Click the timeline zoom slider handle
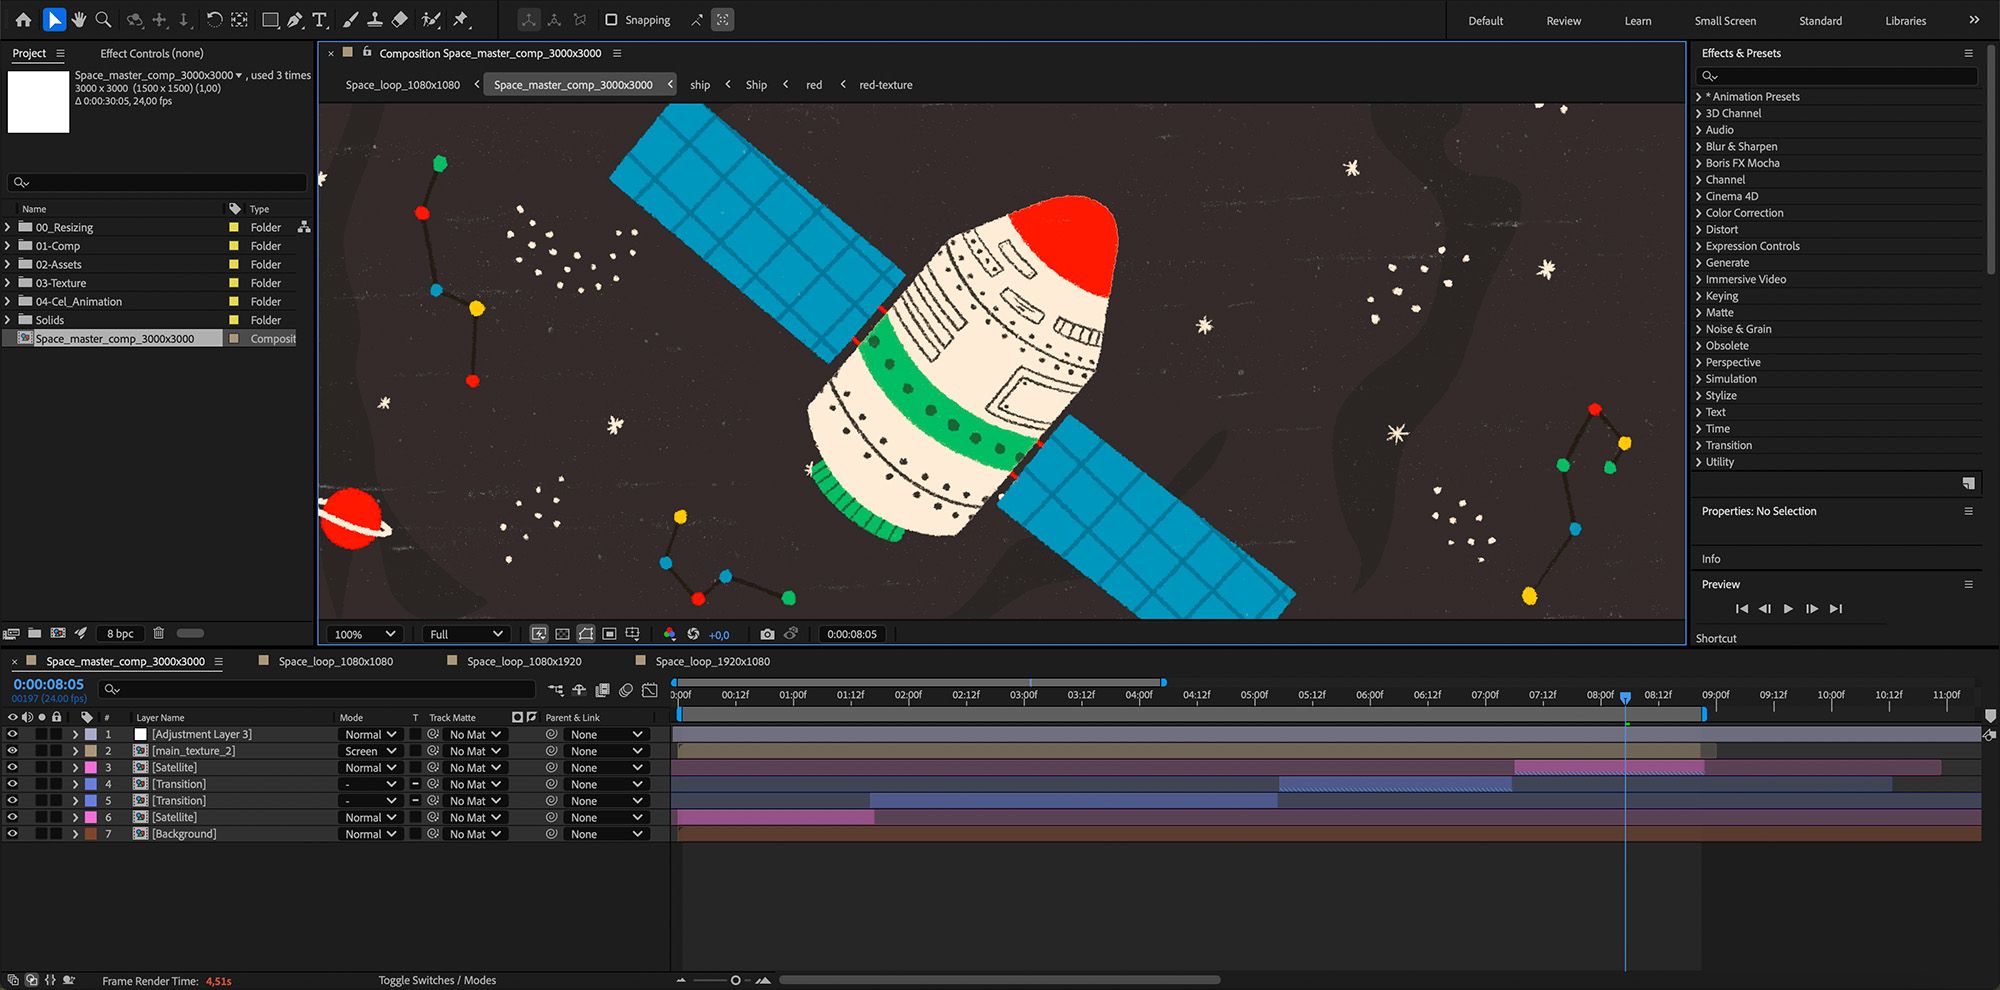Image resolution: width=2000 pixels, height=990 pixels. (x=735, y=980)
